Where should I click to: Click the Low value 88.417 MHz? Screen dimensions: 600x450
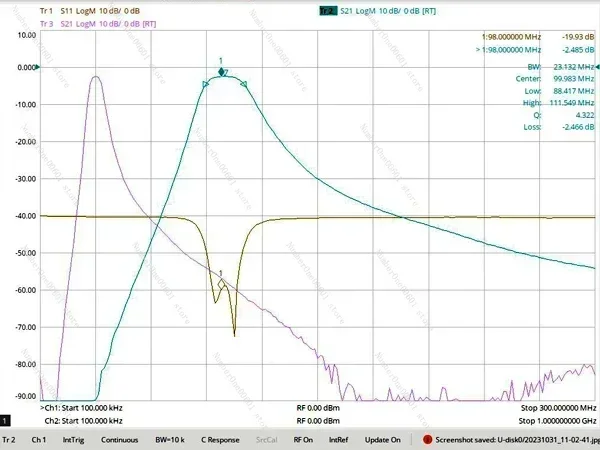pyautogui.click(x=574, y=91)
